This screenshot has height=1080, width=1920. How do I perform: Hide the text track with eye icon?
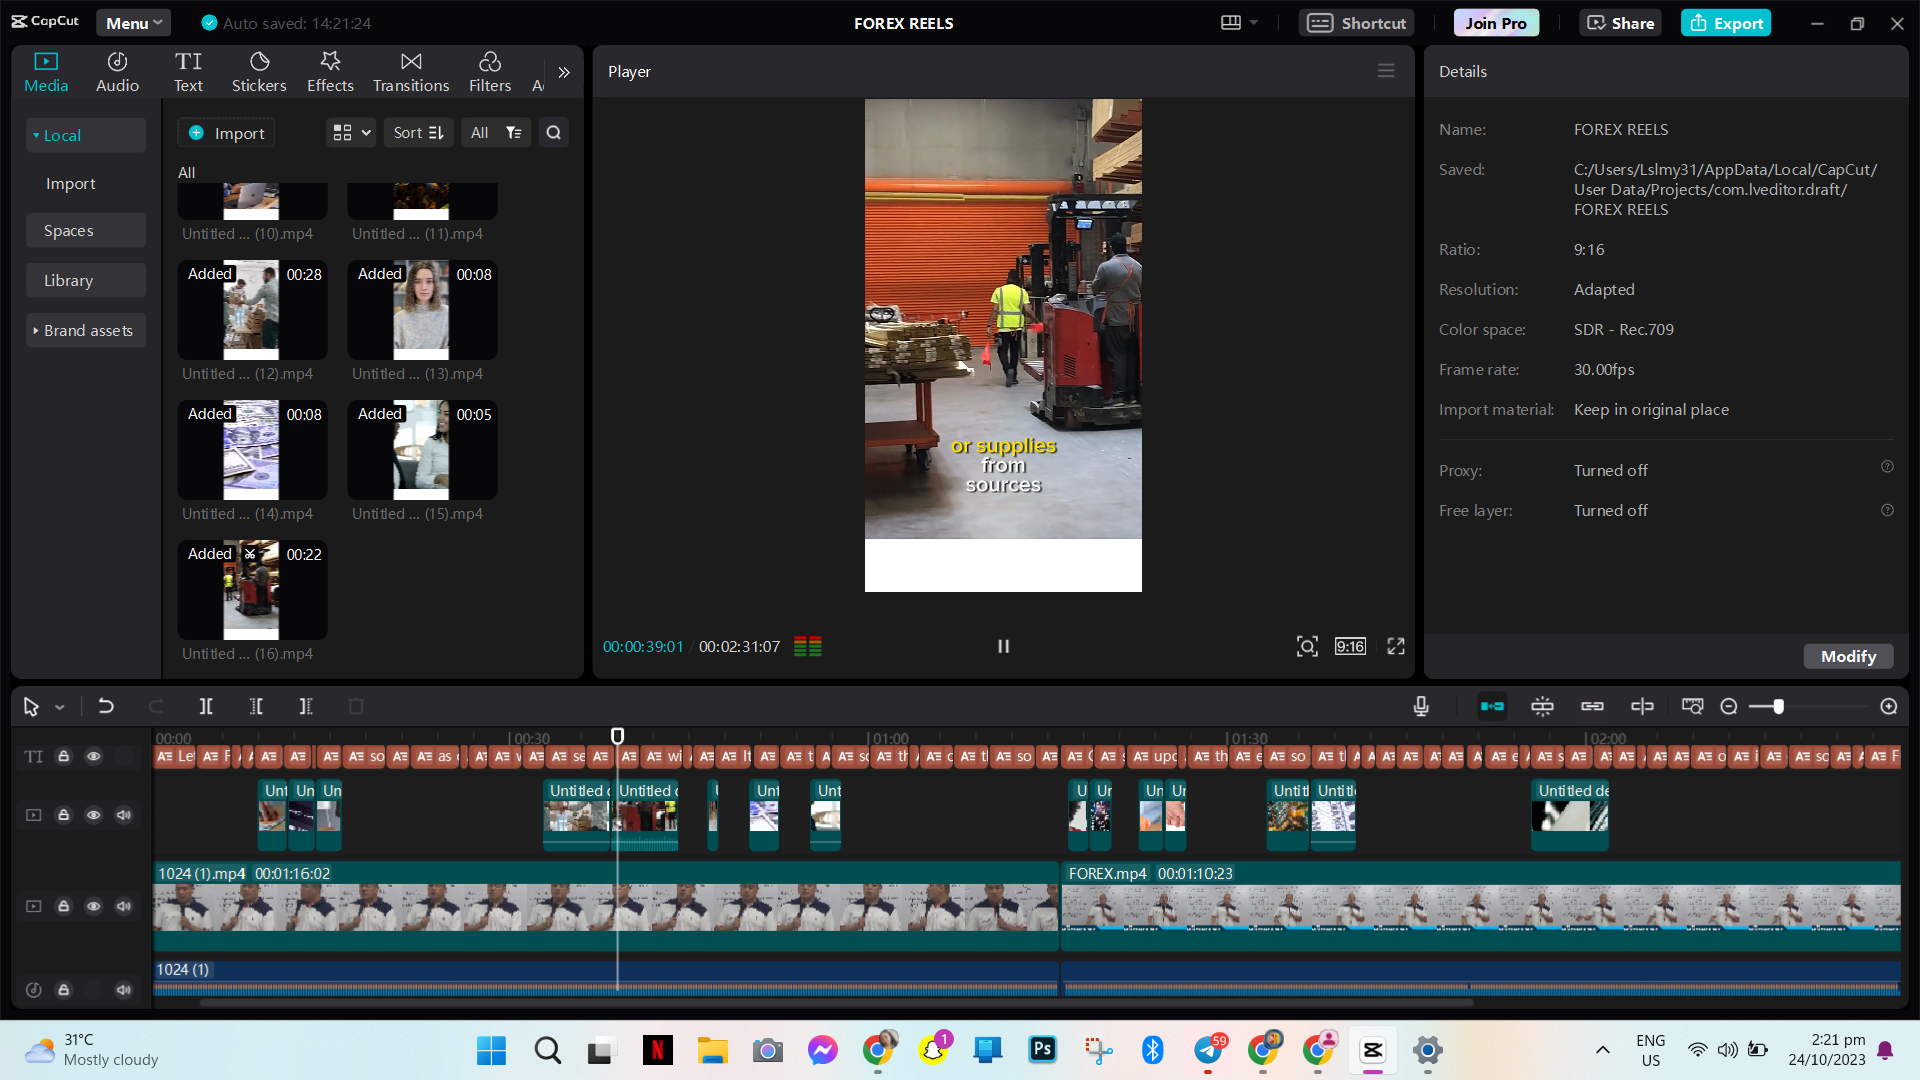pos(93,757)
